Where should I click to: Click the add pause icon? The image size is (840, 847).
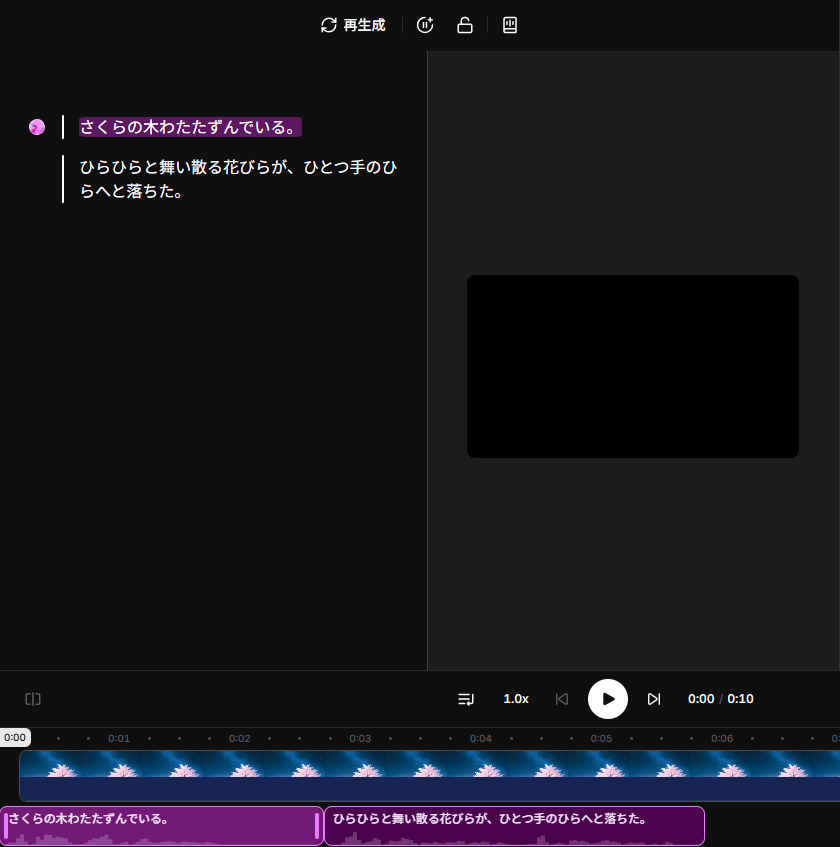click(x=425, y=25)
